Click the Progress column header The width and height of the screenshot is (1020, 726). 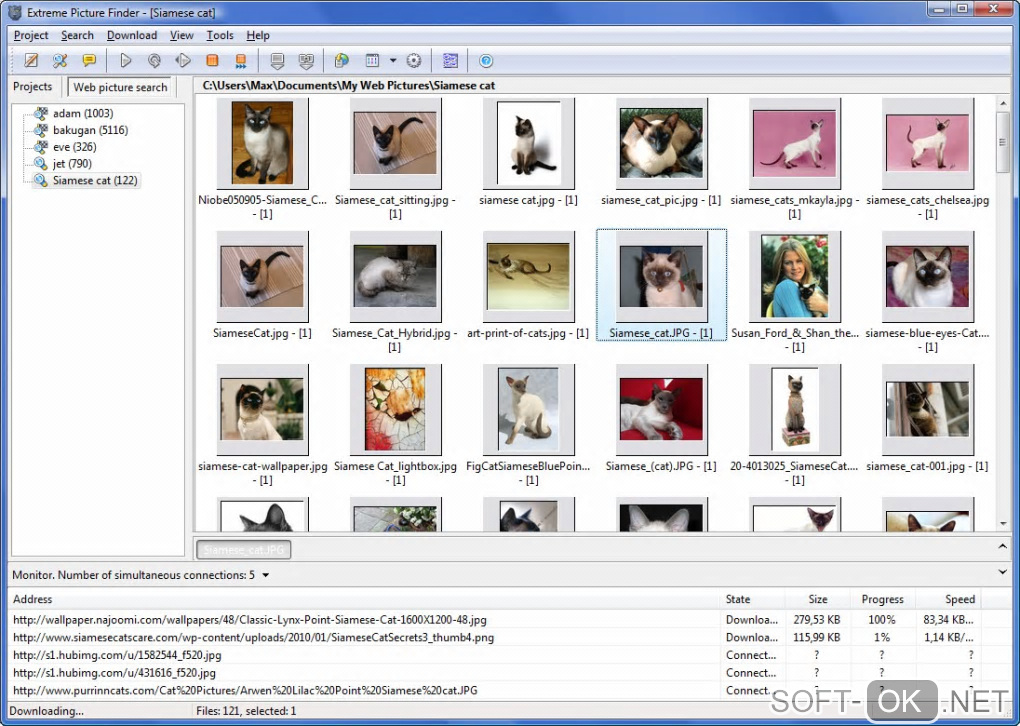pyautogui.click(x=882, y=599)
